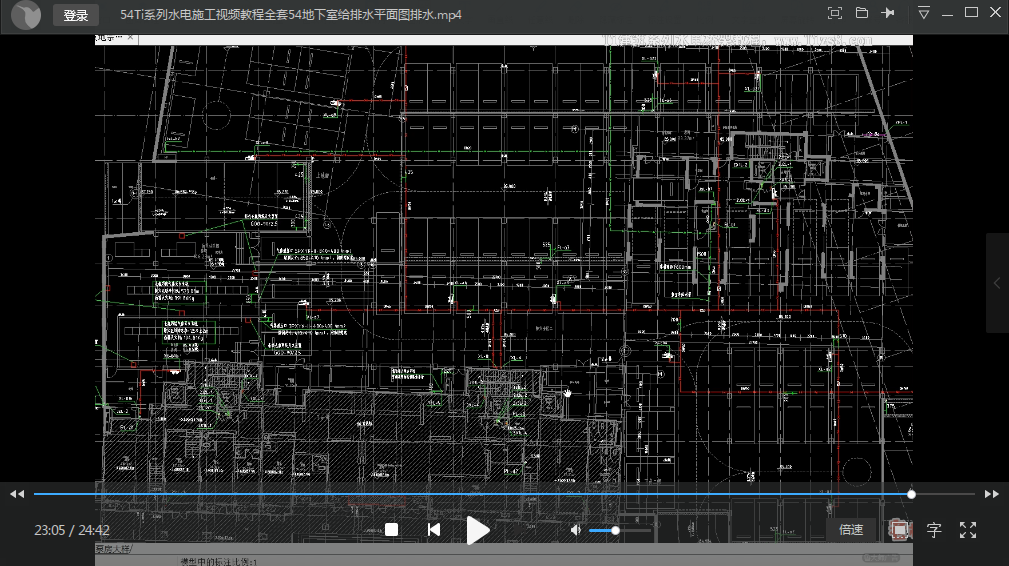Mute the speaker volume icon
The height and width of the screenshot is (566, 1009).
point(576,530)
